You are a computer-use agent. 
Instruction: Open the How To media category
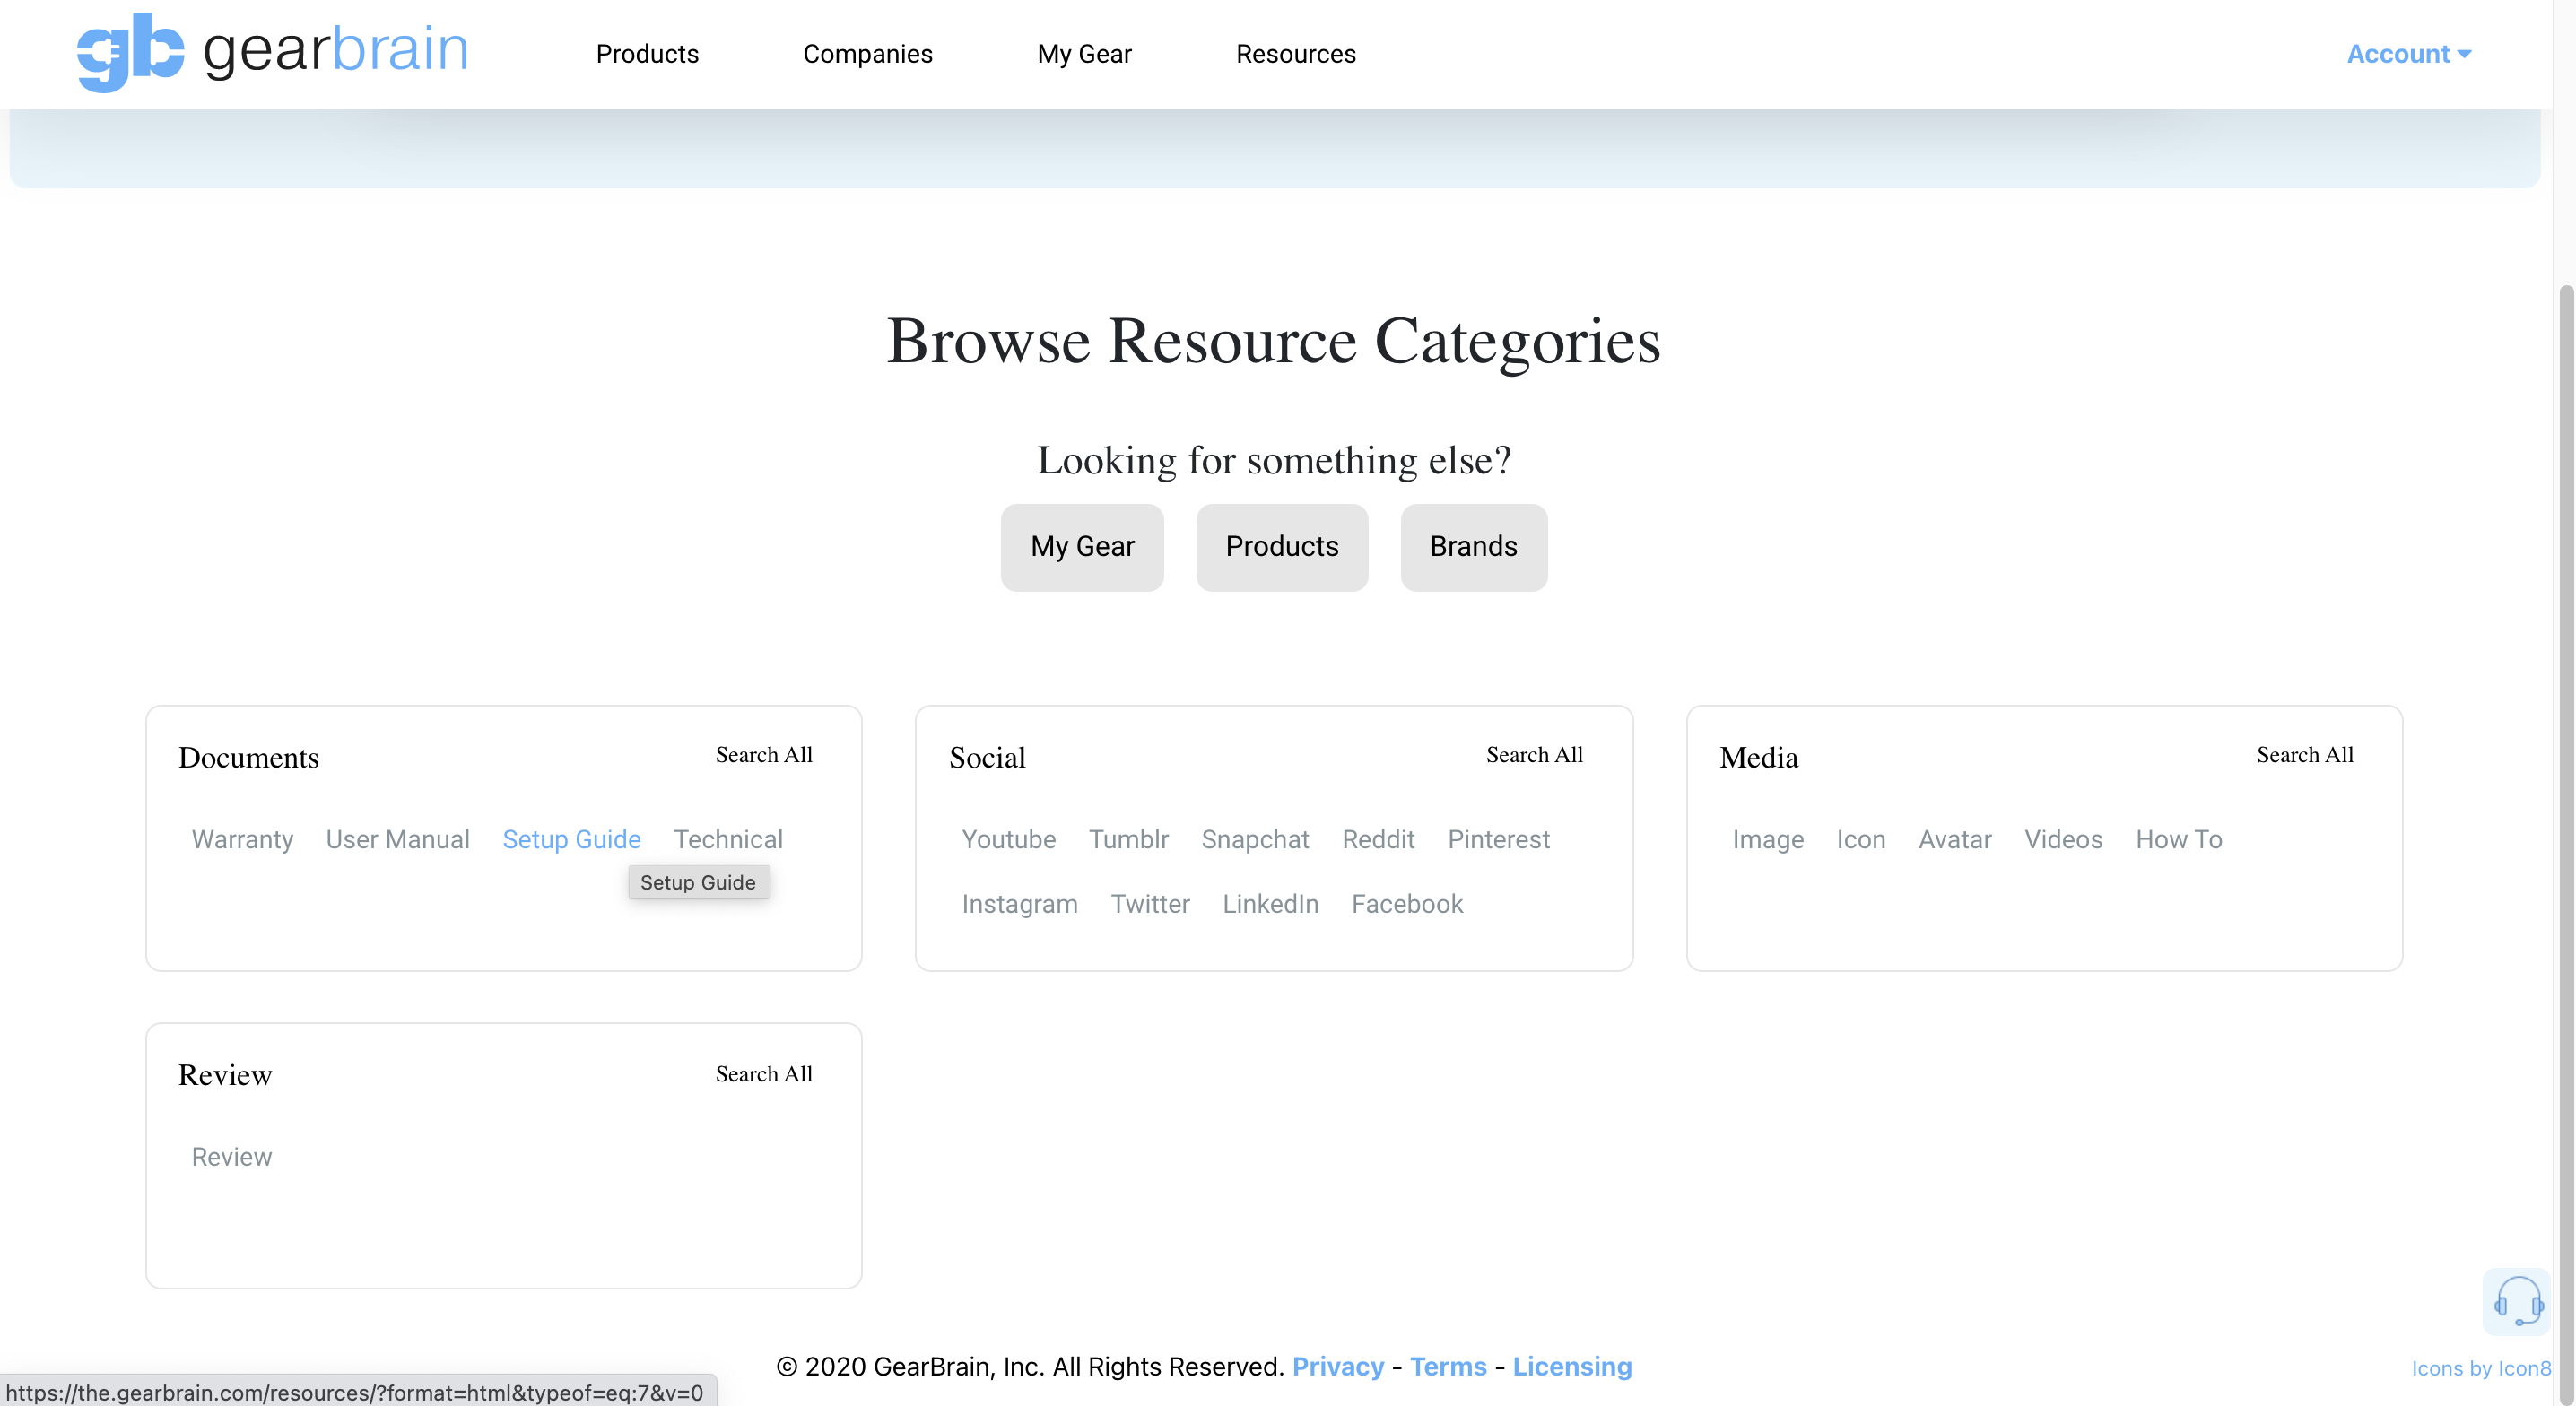(x=2178, y=839)
